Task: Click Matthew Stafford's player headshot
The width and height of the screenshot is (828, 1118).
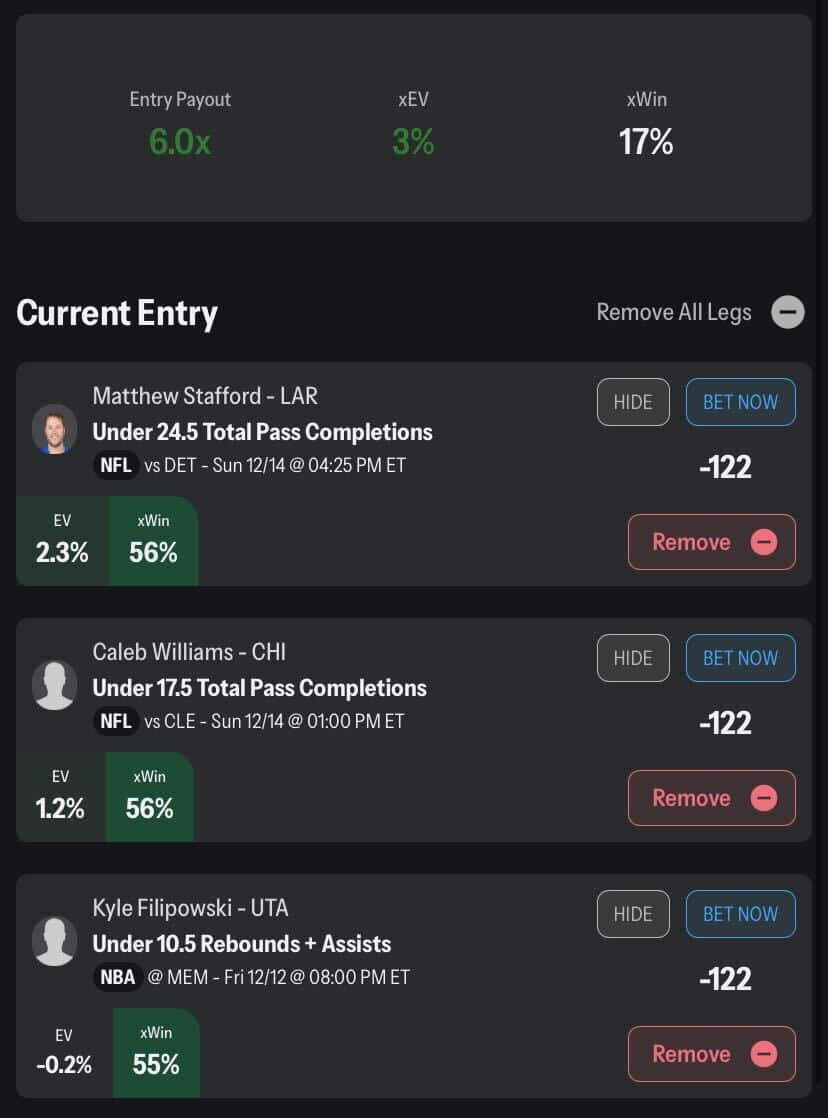Action: click(54, 429)
